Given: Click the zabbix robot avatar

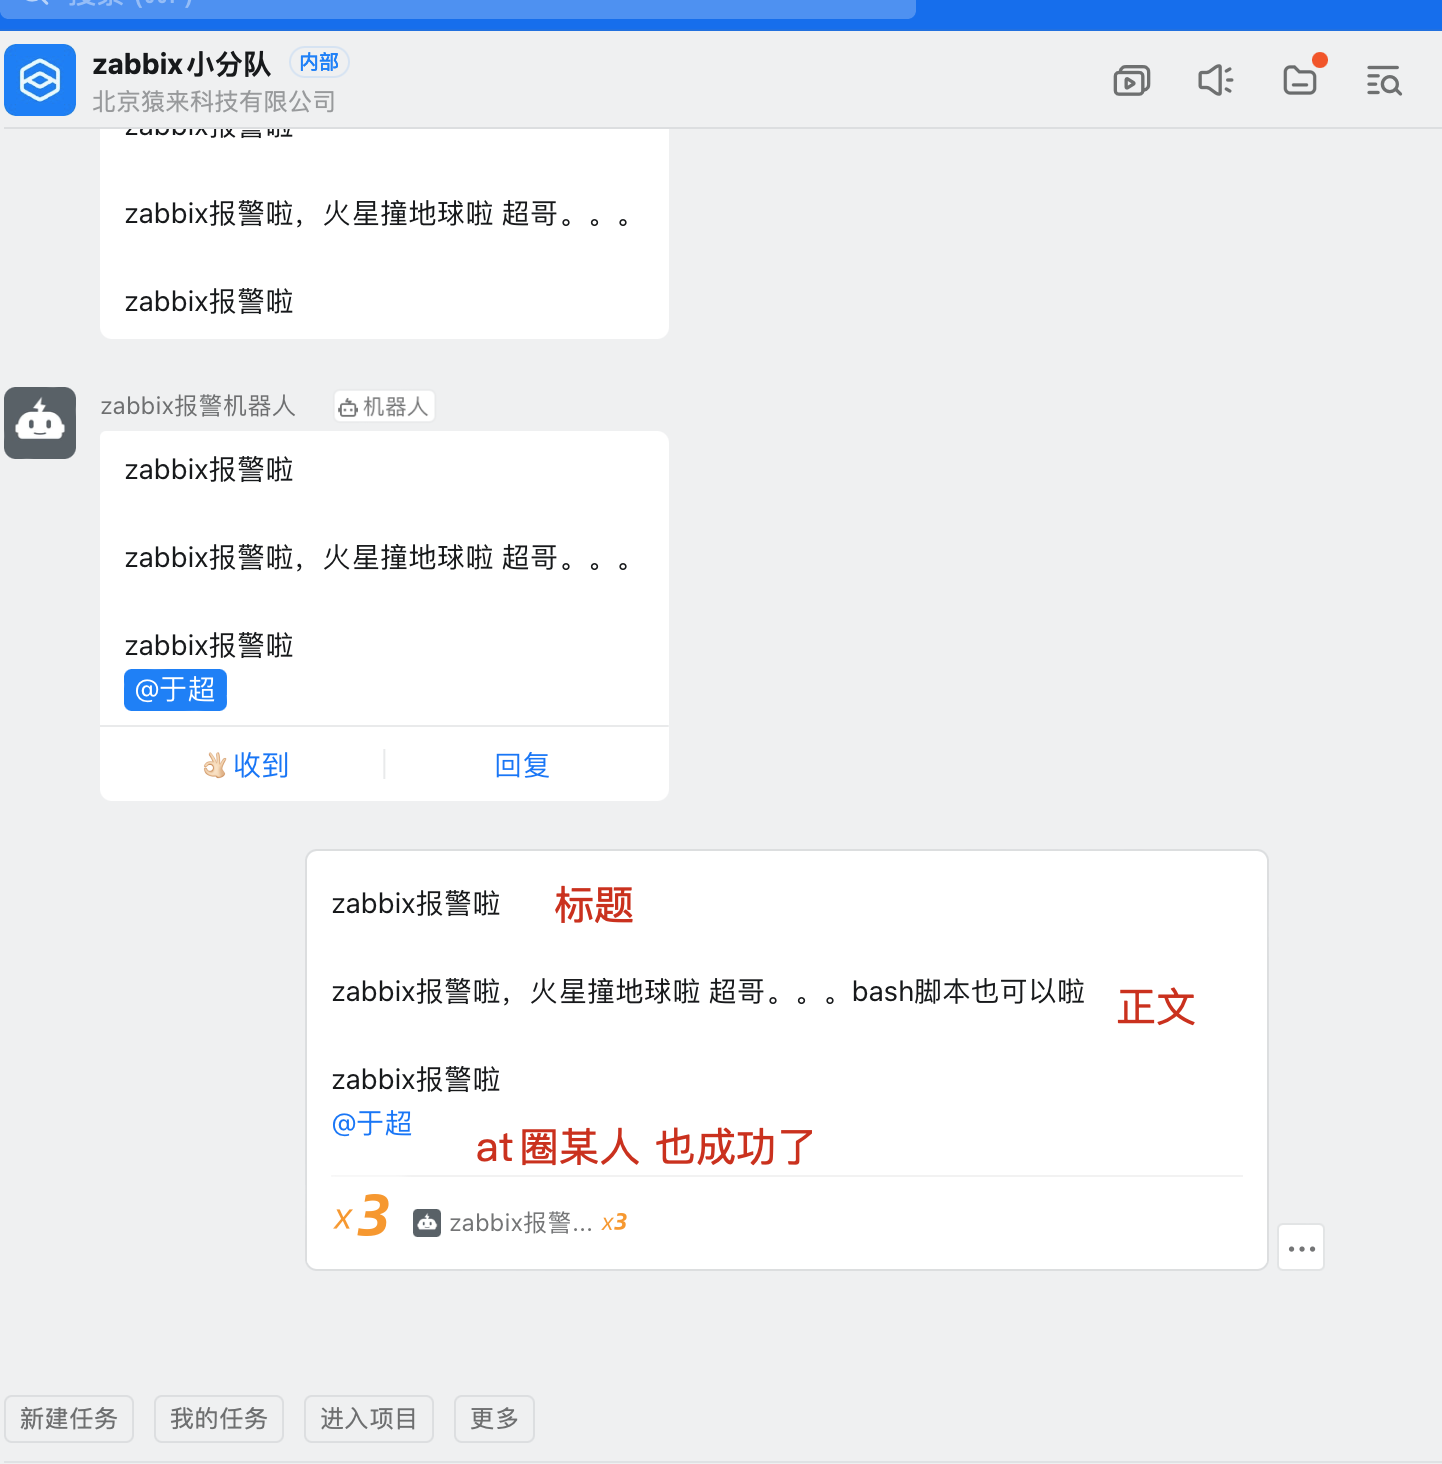Looking at the screenshot, I should tap(40, 423).
